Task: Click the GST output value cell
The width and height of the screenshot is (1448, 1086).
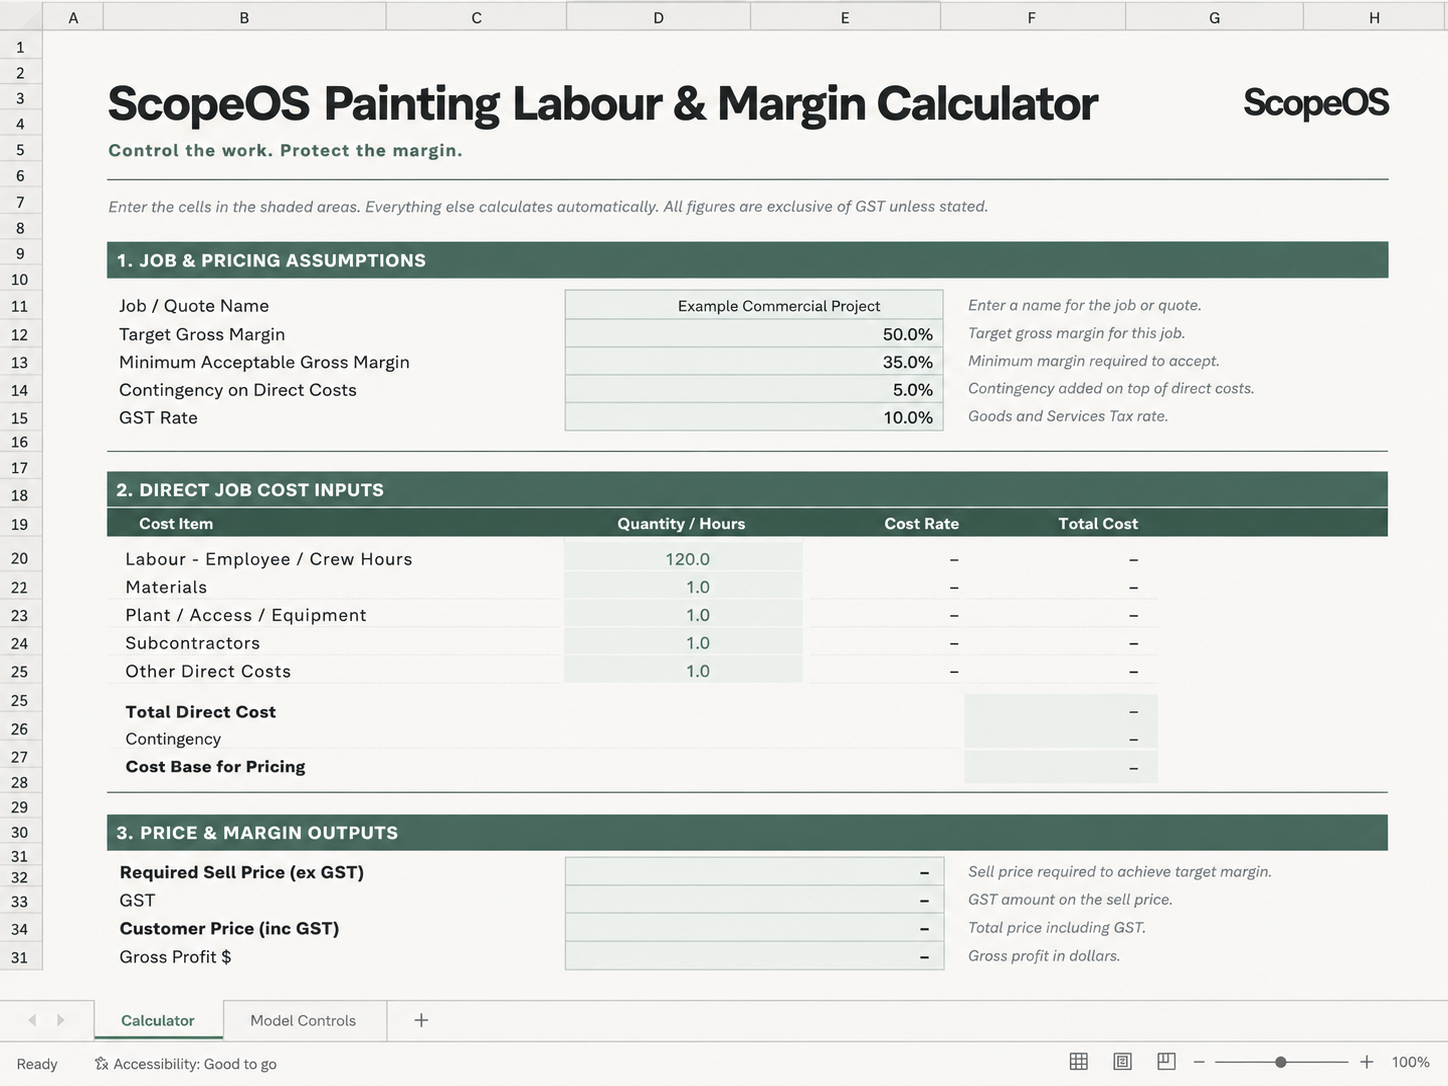Action: click(754, 899)
